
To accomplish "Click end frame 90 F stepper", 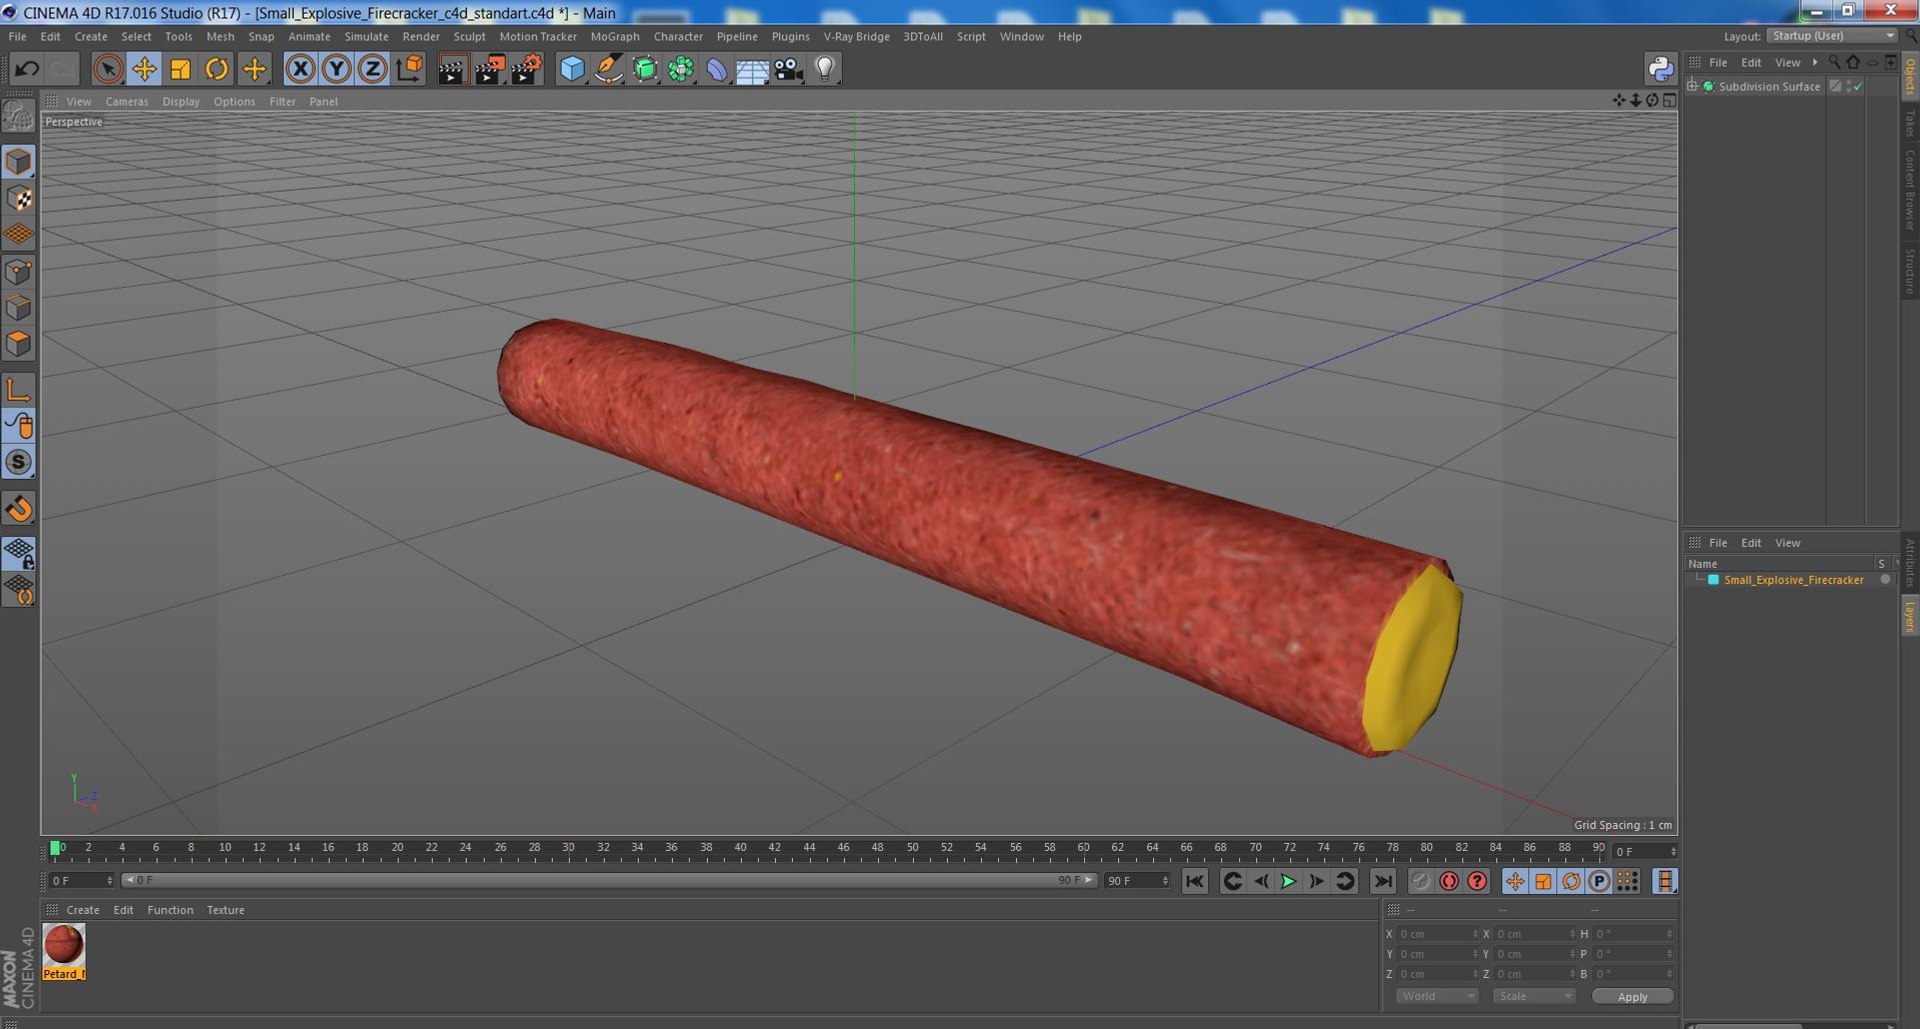I will coord(1165,881).
